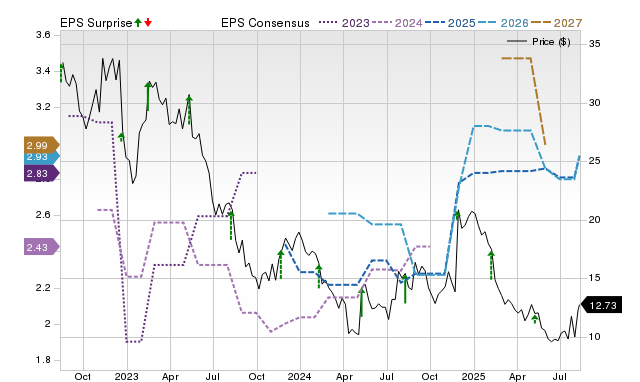Select the 2027 consensus legend entry
640x382 pixels.
(556, 23)
